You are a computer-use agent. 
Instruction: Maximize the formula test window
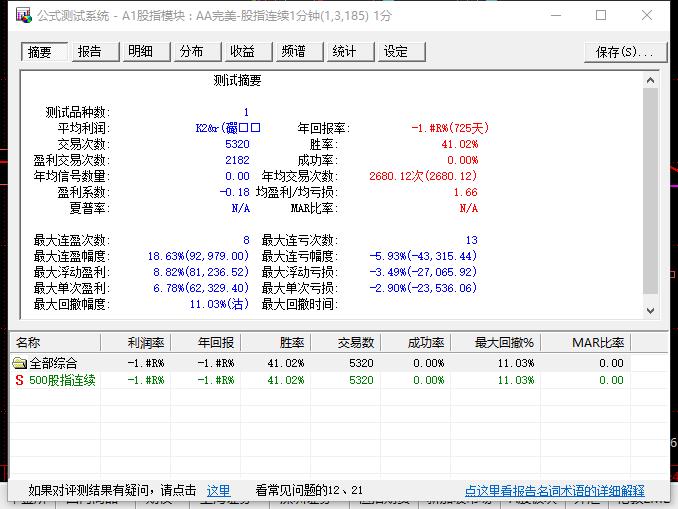(x=601, y=16)
